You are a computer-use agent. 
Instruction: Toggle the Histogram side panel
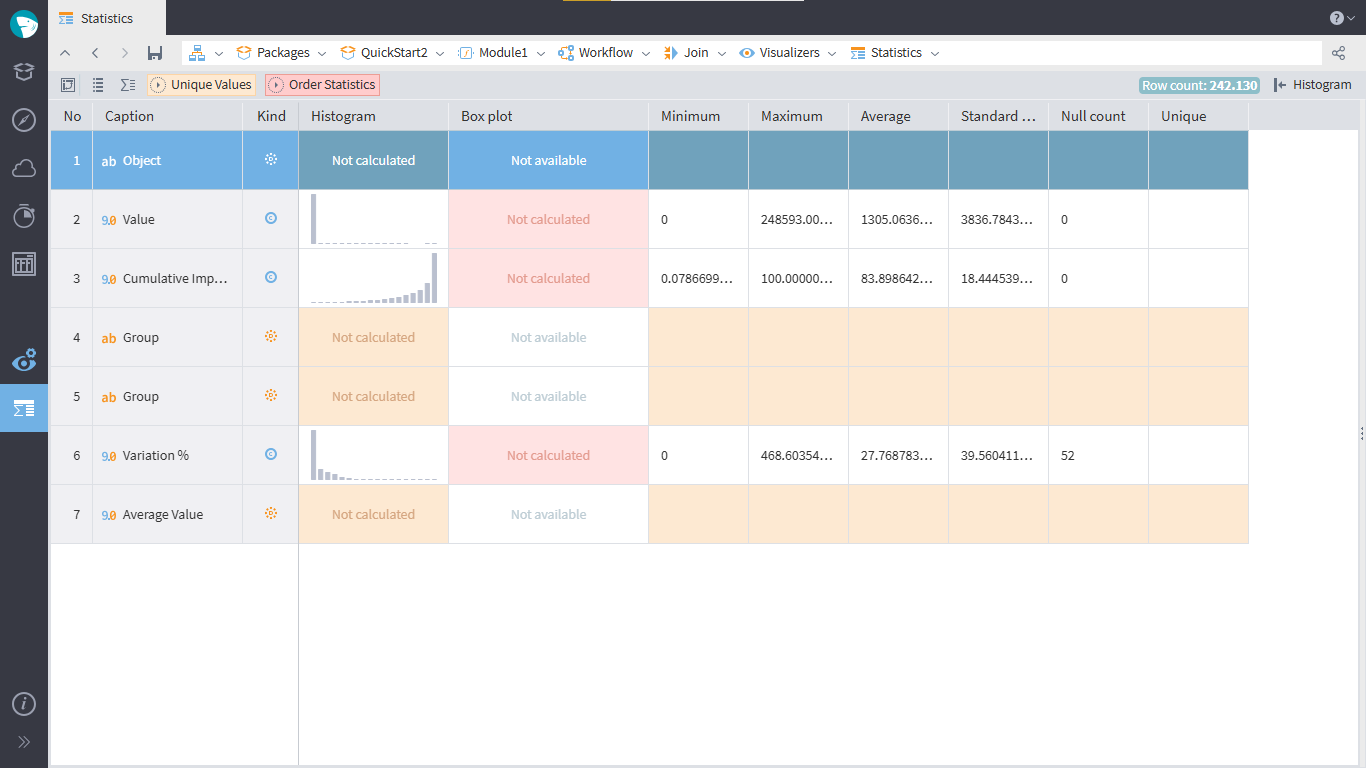1312,85
